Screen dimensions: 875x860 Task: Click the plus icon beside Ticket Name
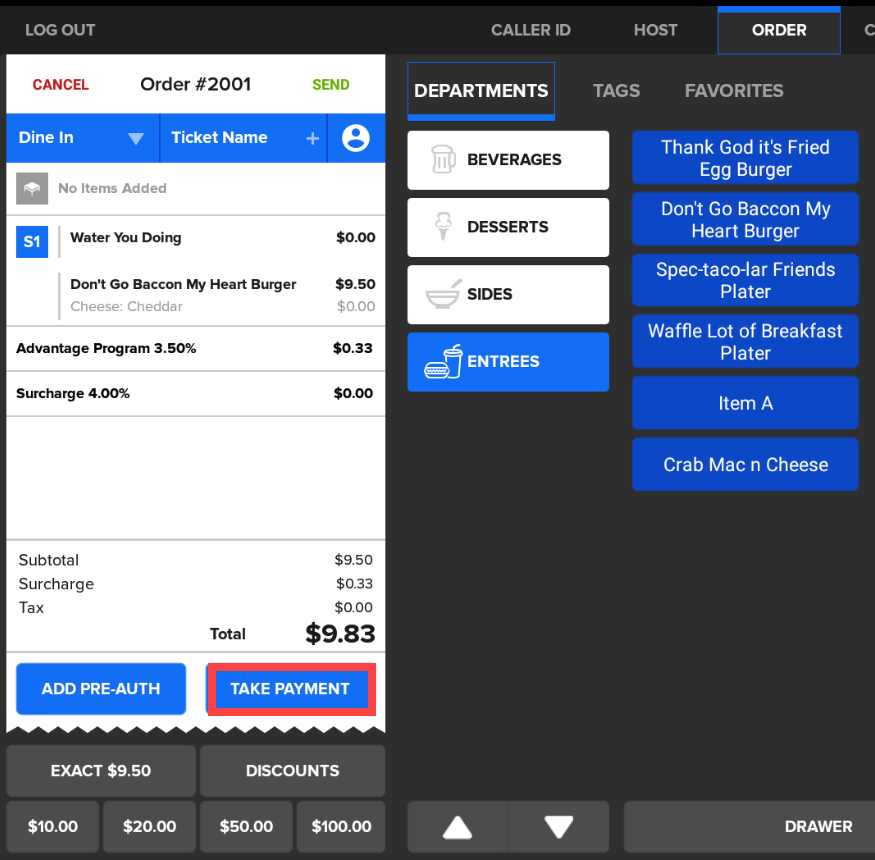(x=312, y=138)
